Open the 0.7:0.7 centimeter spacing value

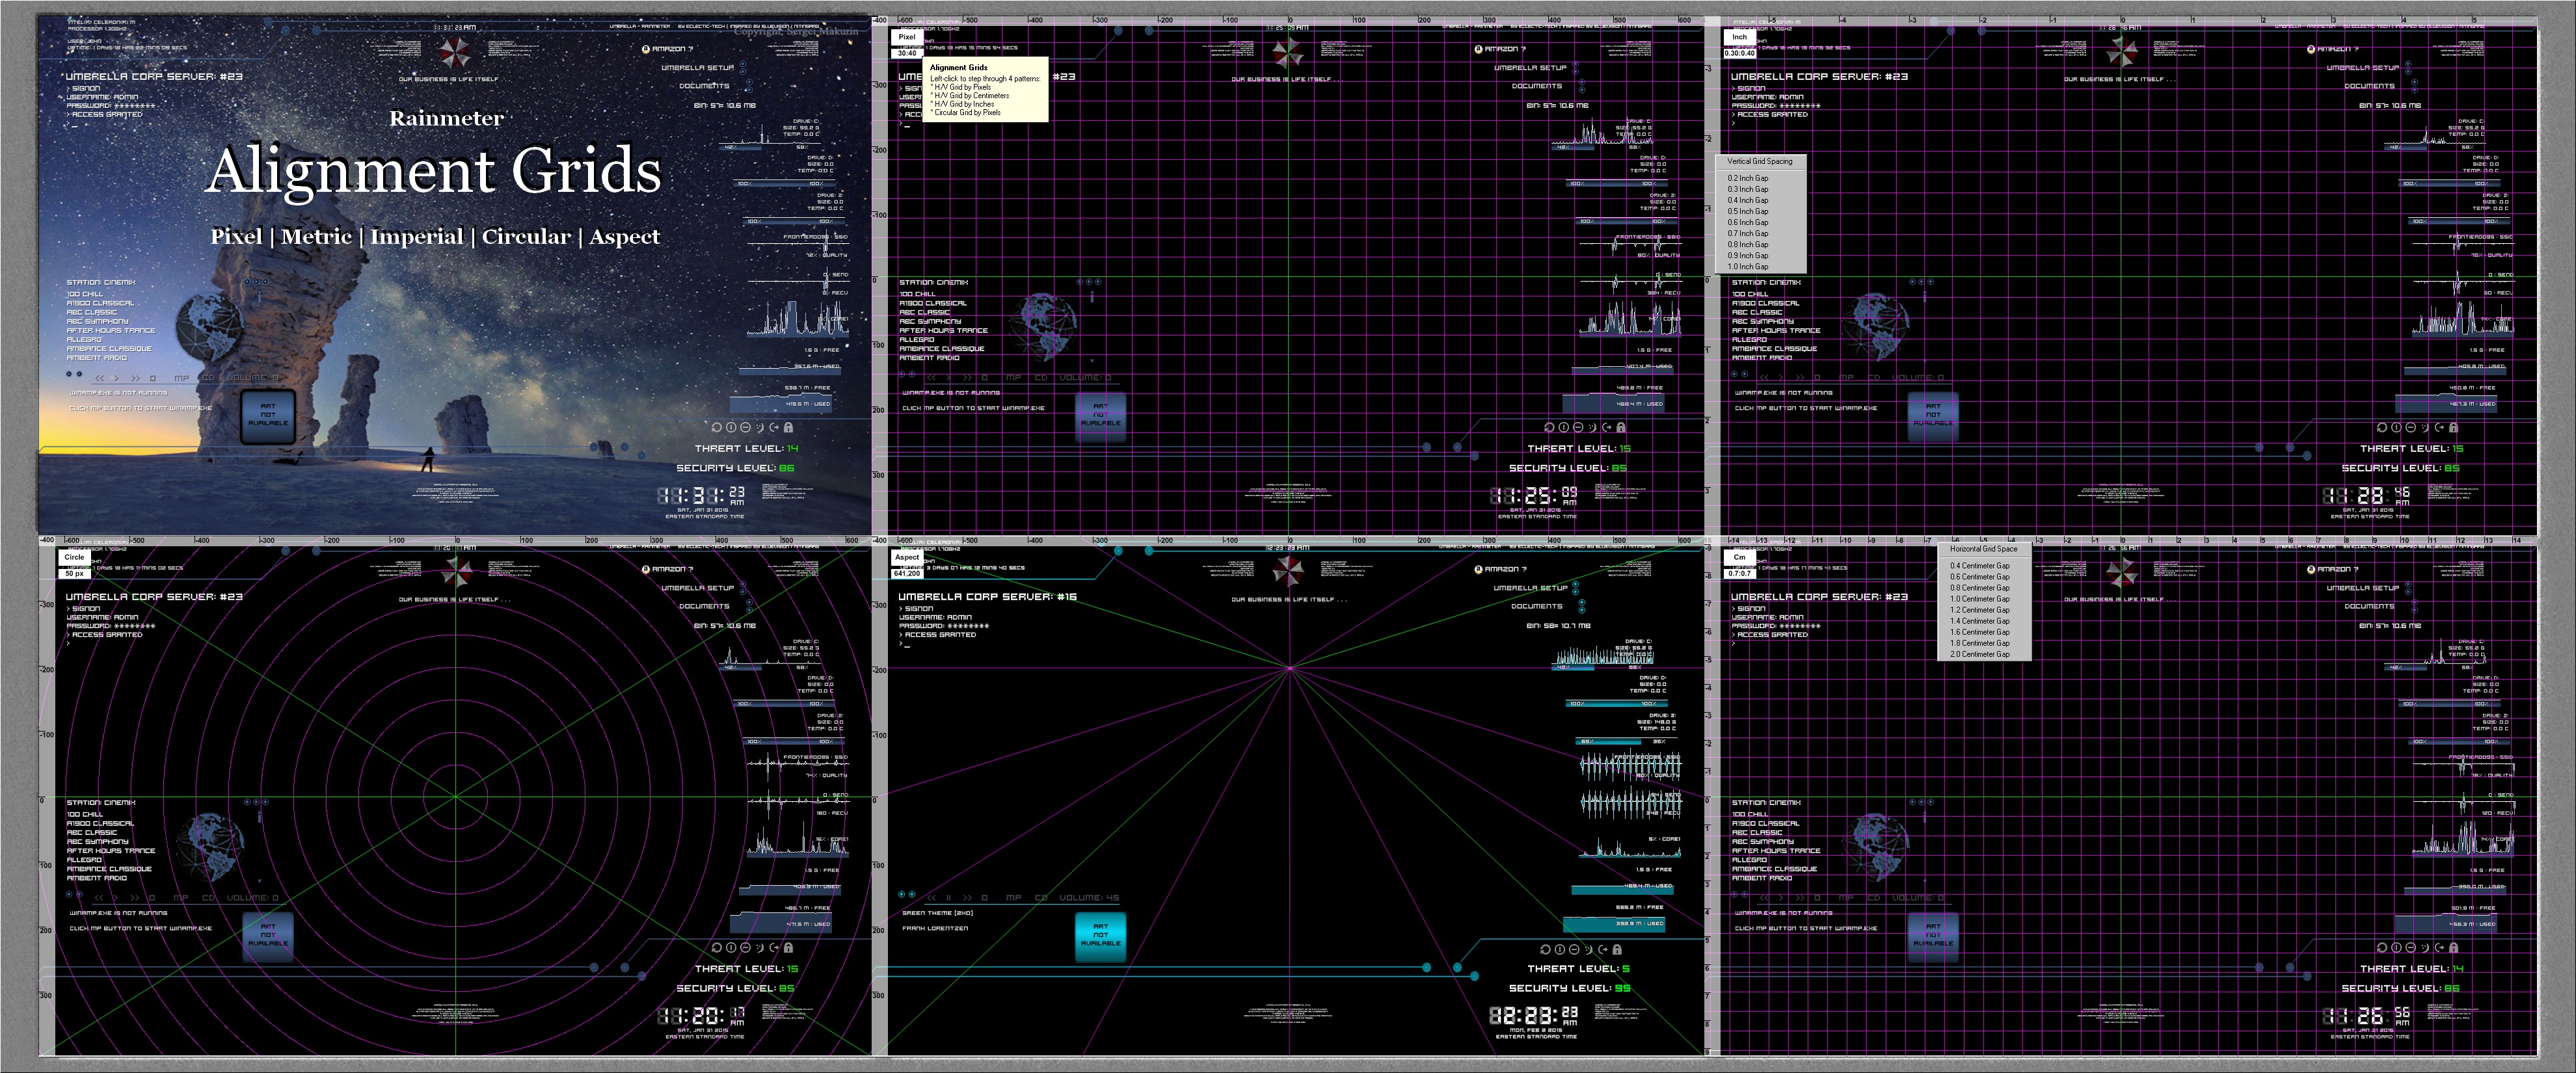(1740, 573)
